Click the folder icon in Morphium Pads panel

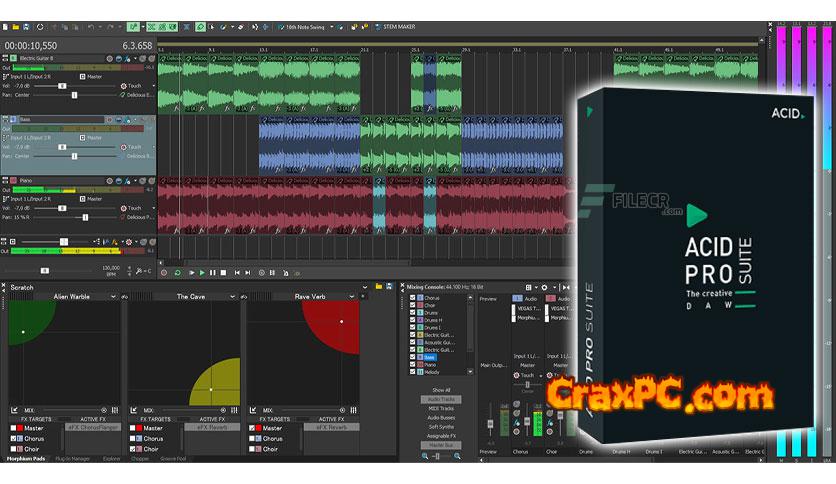pyautogui.click(x=378, y=287)
